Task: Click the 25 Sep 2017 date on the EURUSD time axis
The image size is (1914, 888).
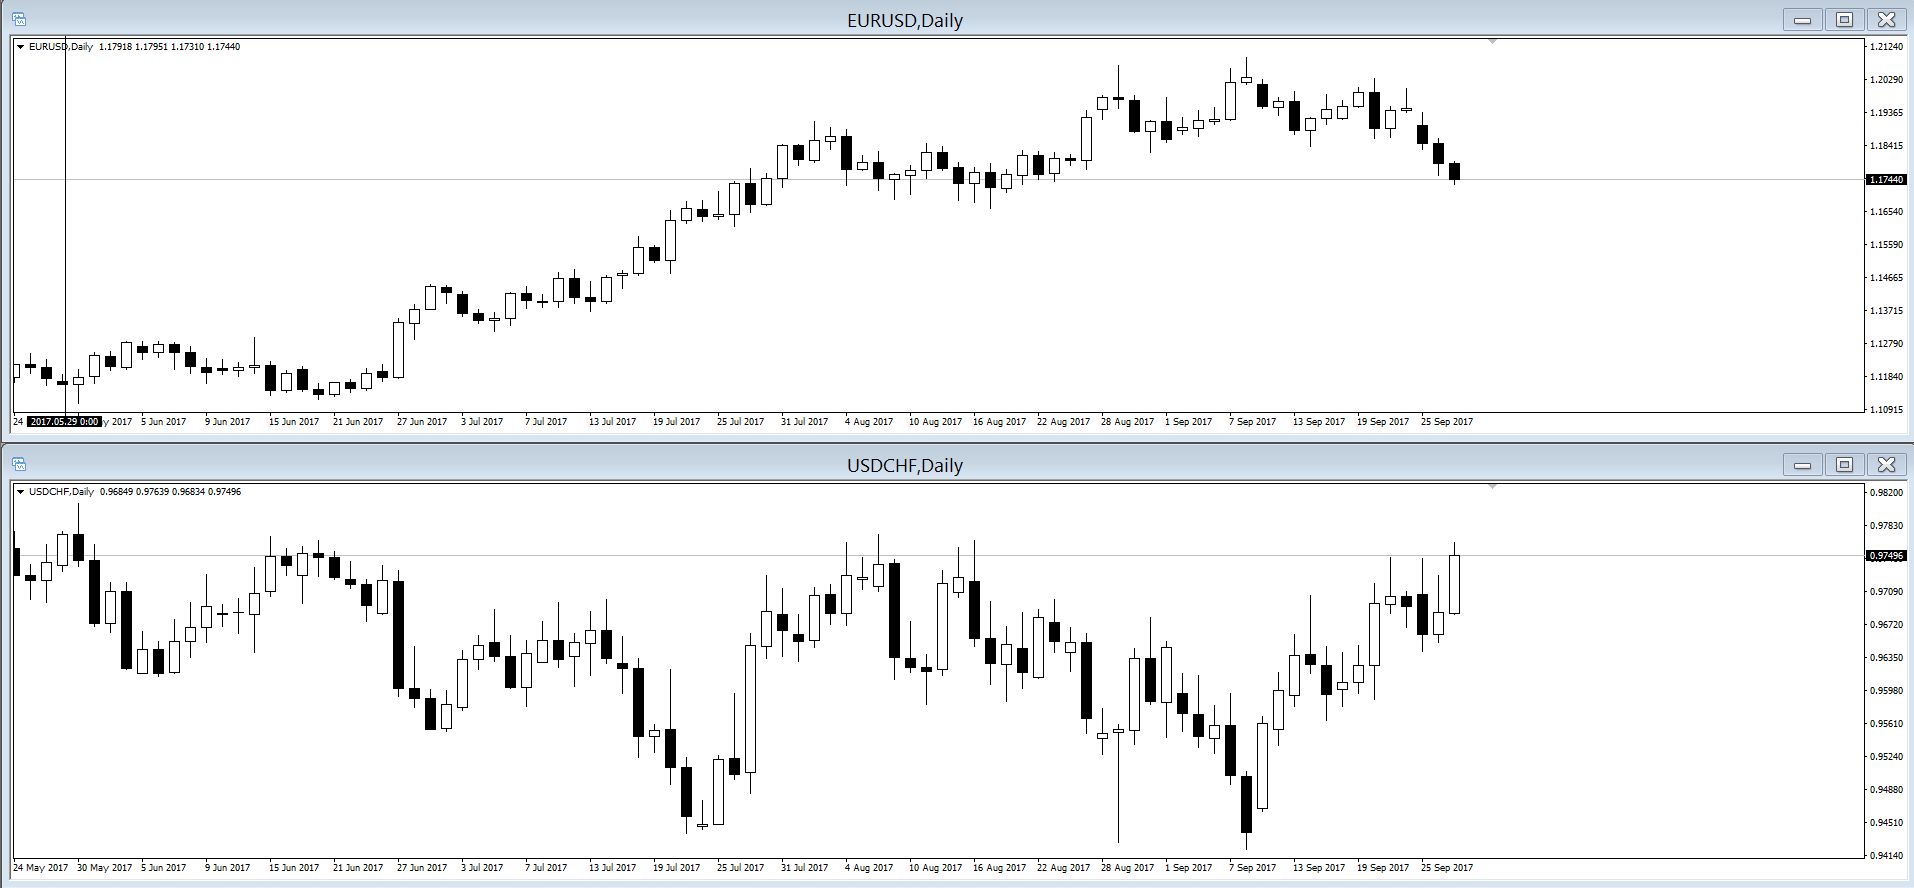Action: click(1446, 422)
